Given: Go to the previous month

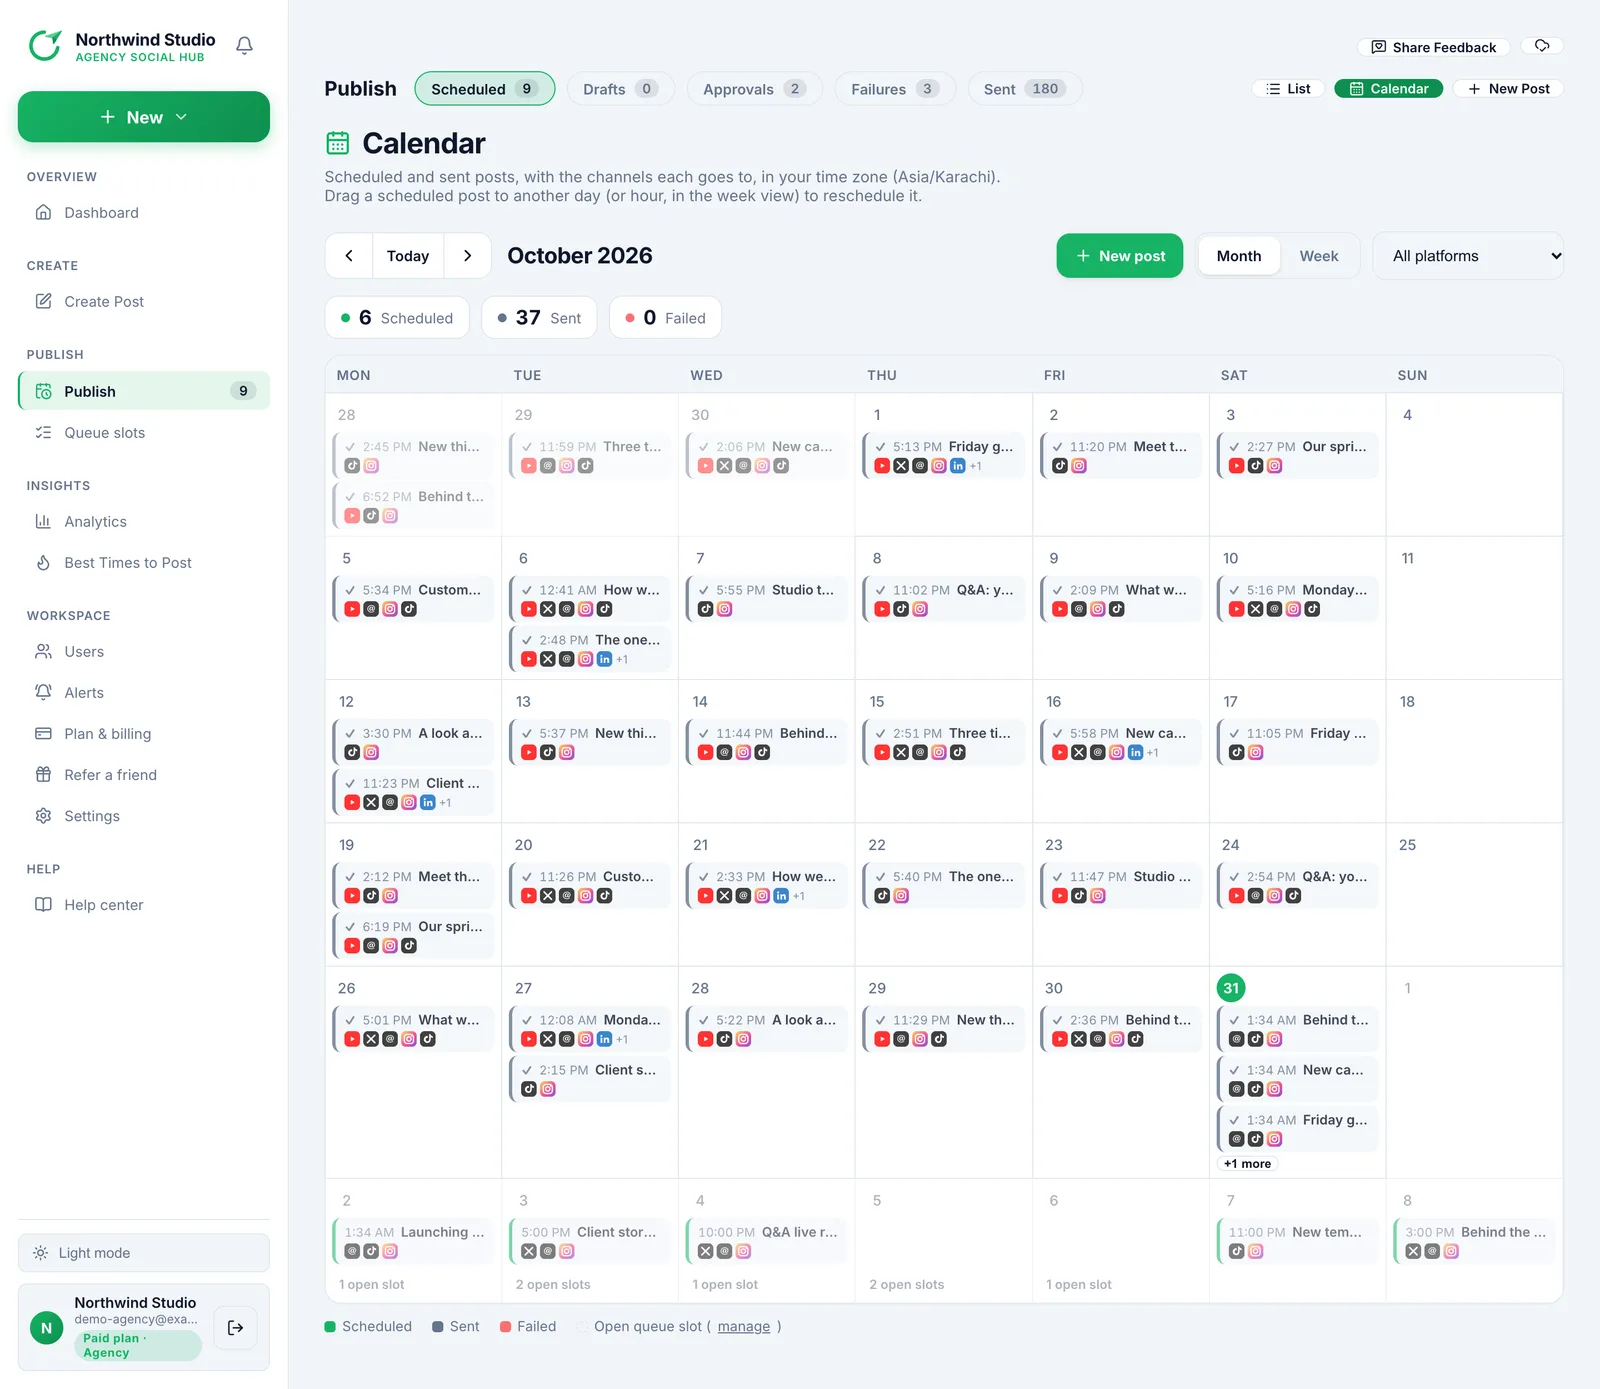Looking at the screenshot, I should pos(349,256).
